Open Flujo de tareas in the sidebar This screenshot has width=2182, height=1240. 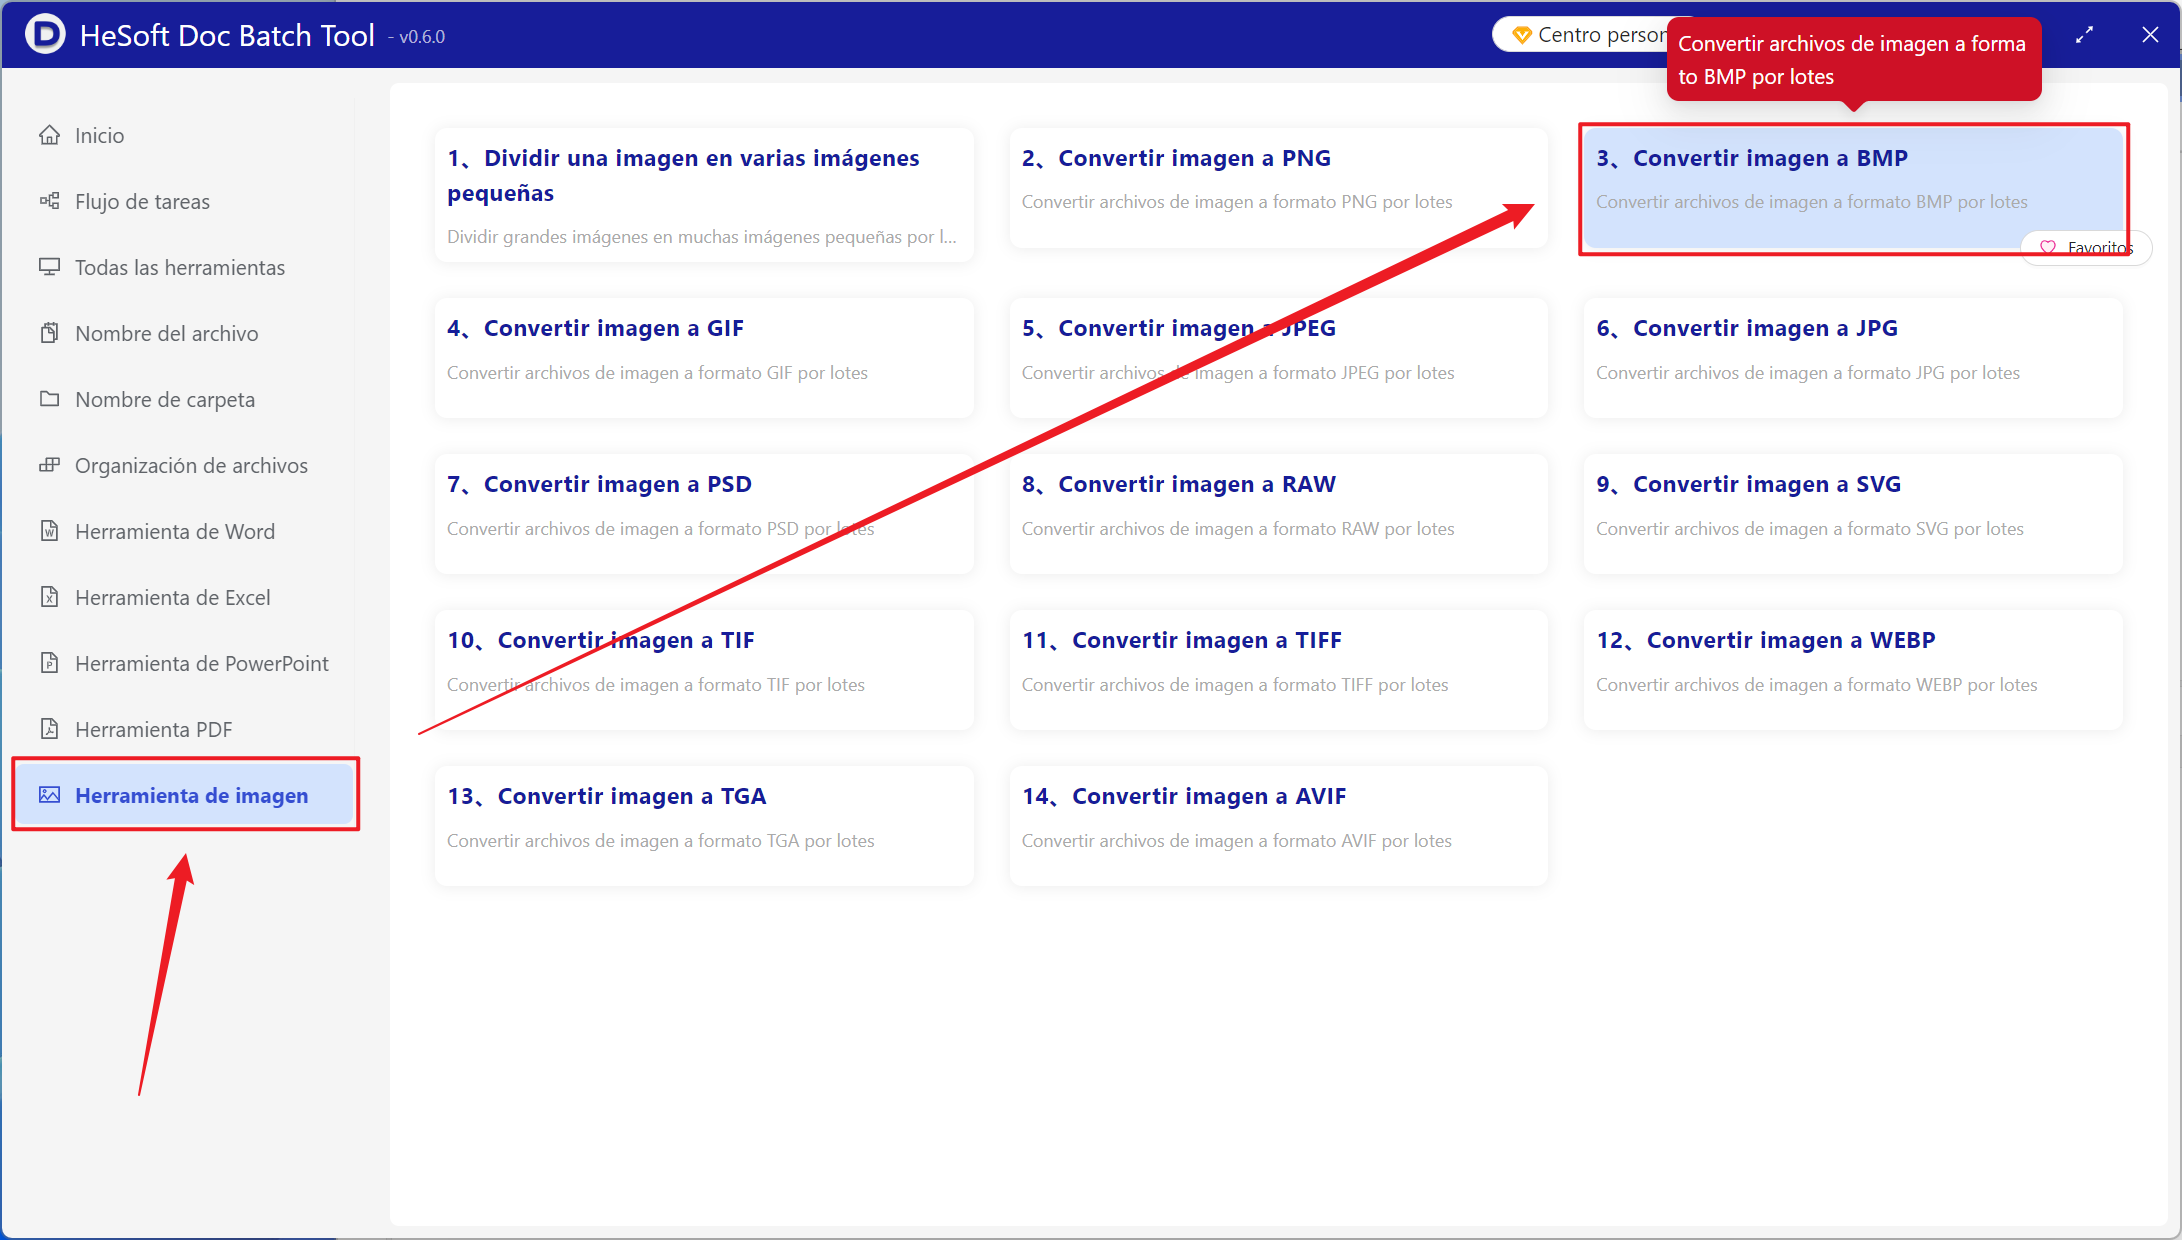pyautogui.click(x=185, y=201)
